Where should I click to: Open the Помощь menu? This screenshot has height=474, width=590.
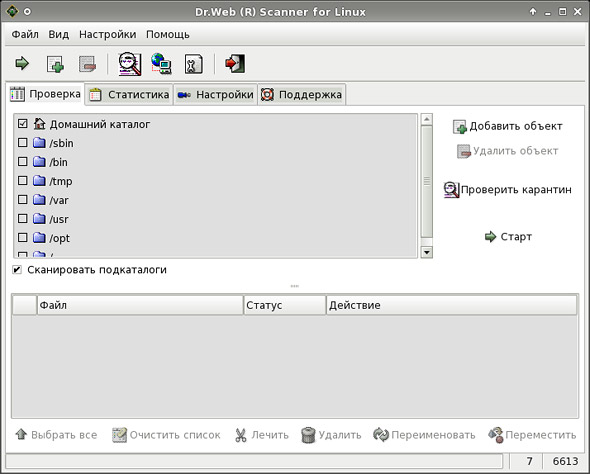[167, 34]
